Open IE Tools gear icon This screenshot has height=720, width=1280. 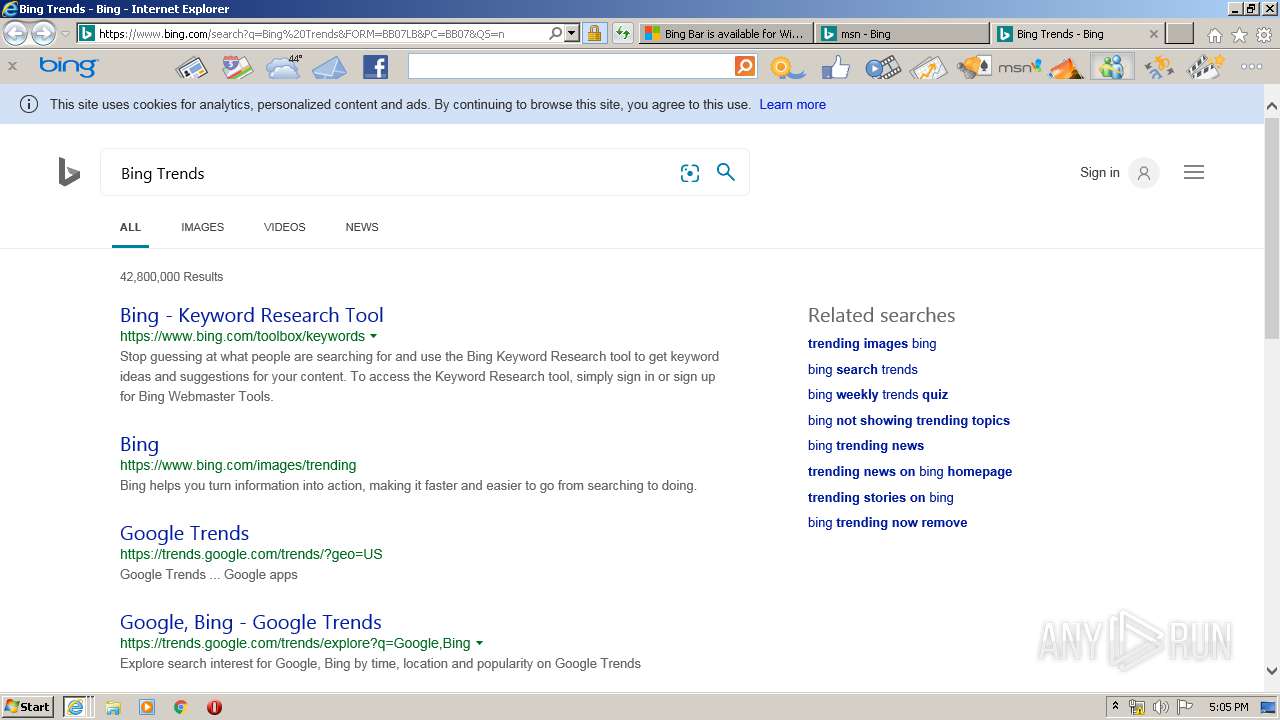[1264, 34]
